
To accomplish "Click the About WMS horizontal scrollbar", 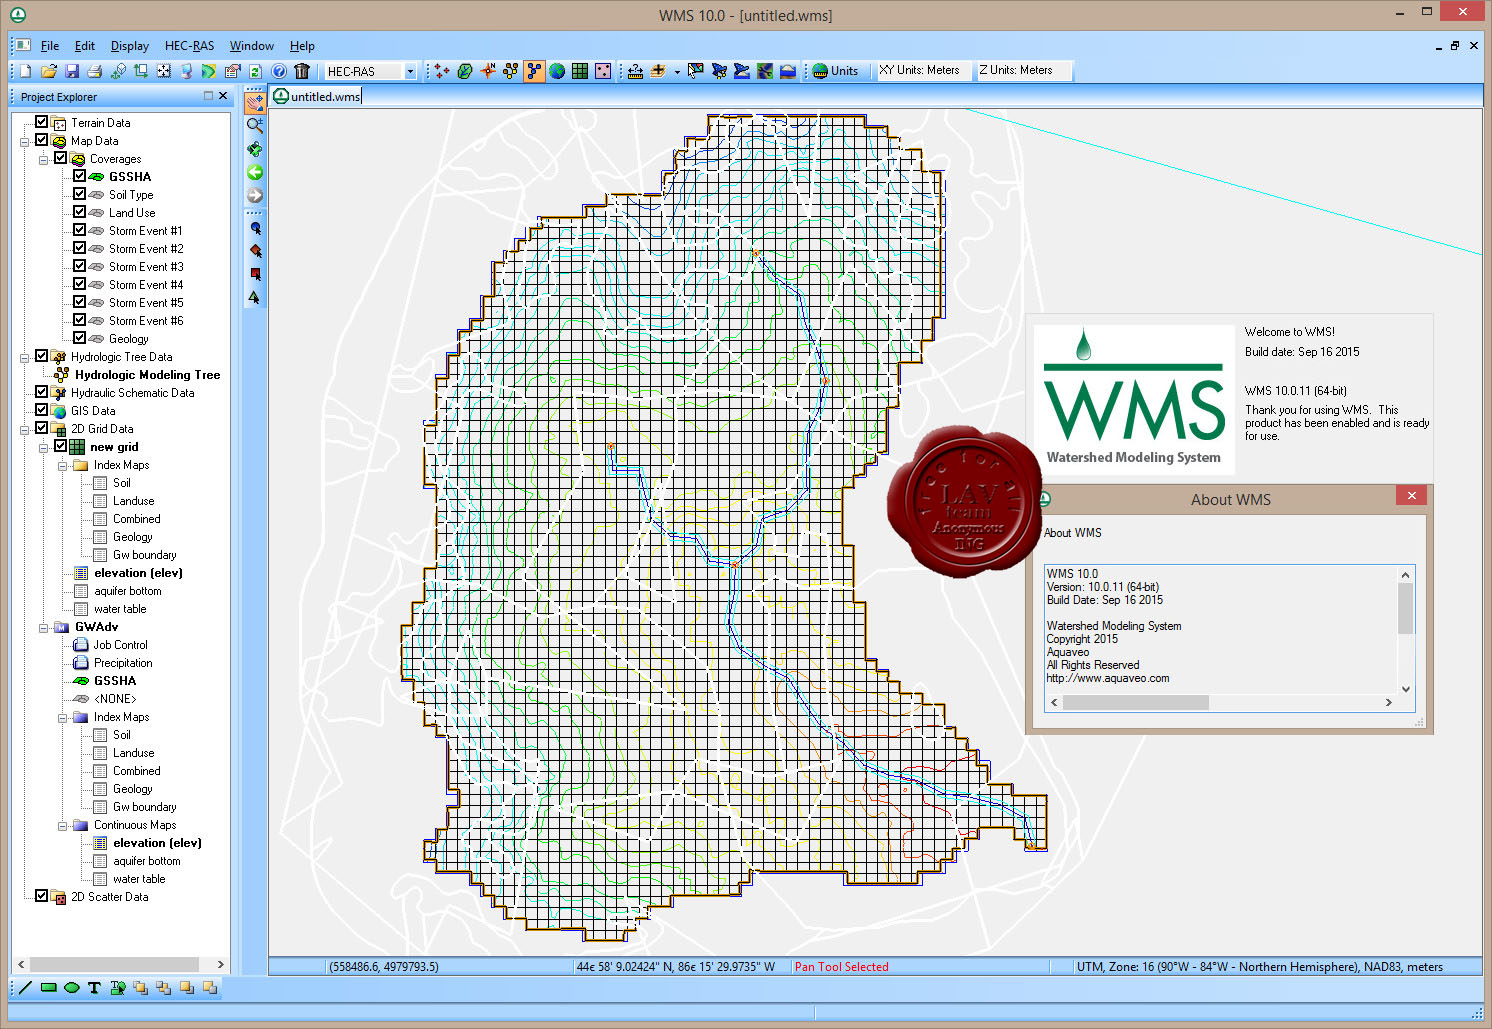I will (1220, 702).
